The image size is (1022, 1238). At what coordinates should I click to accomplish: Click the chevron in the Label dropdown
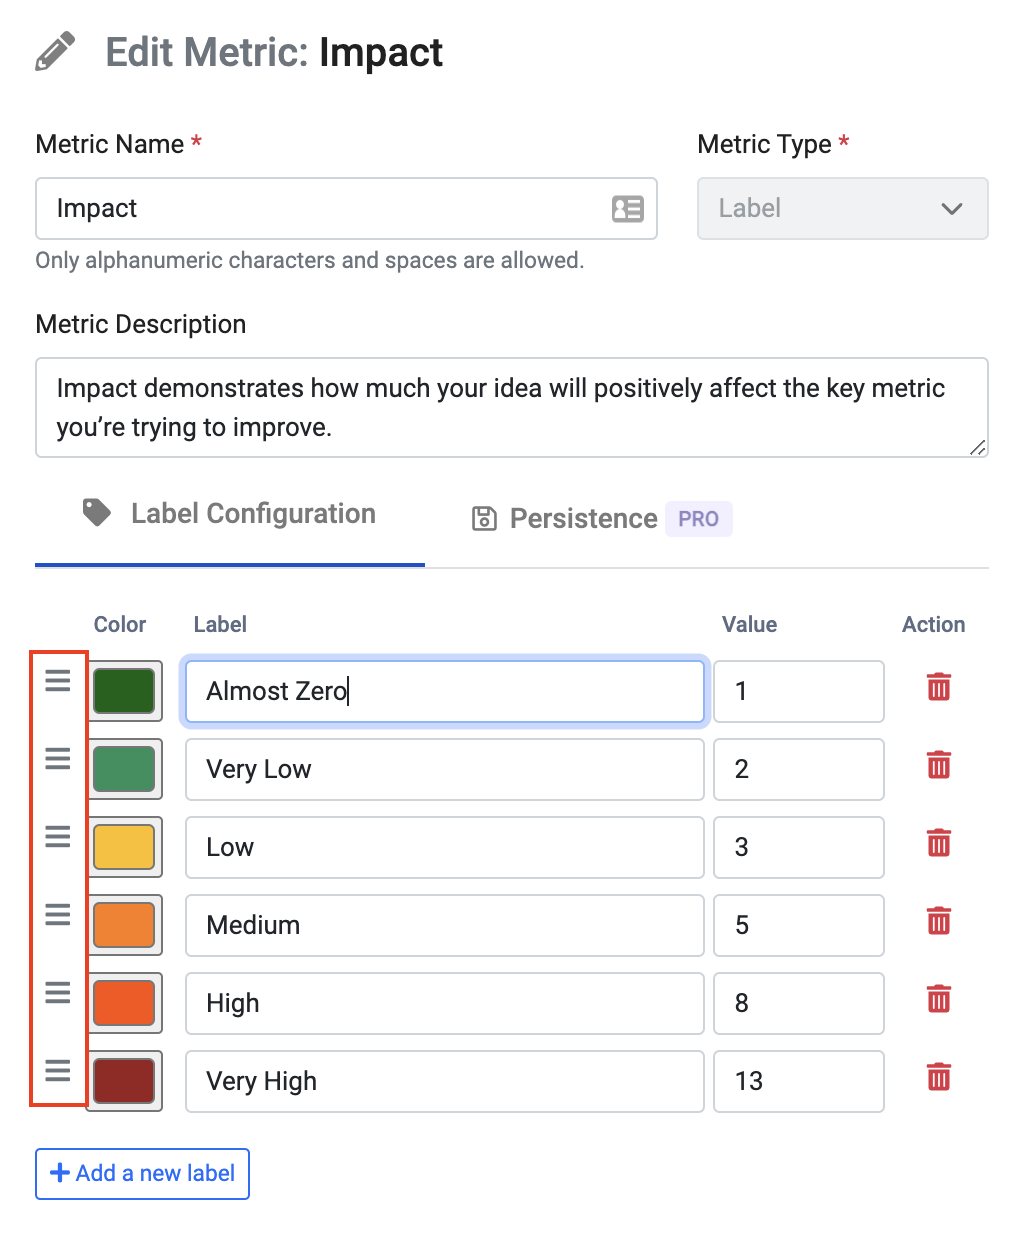pos(950,209)
